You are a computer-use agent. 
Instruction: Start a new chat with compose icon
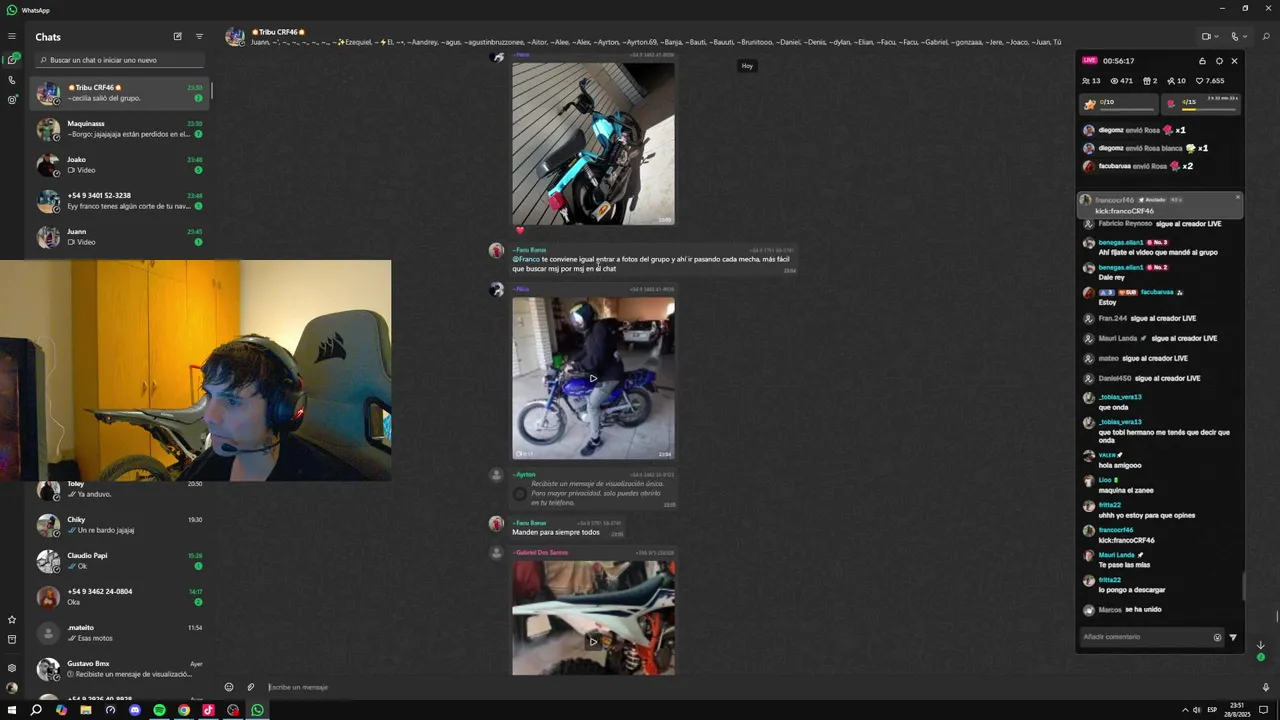tap(178, 37)
